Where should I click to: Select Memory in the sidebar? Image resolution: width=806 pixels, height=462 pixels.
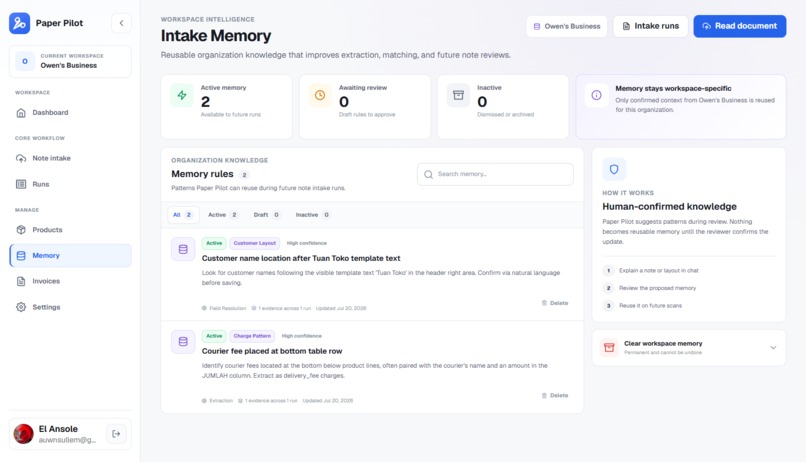(70, 255)
